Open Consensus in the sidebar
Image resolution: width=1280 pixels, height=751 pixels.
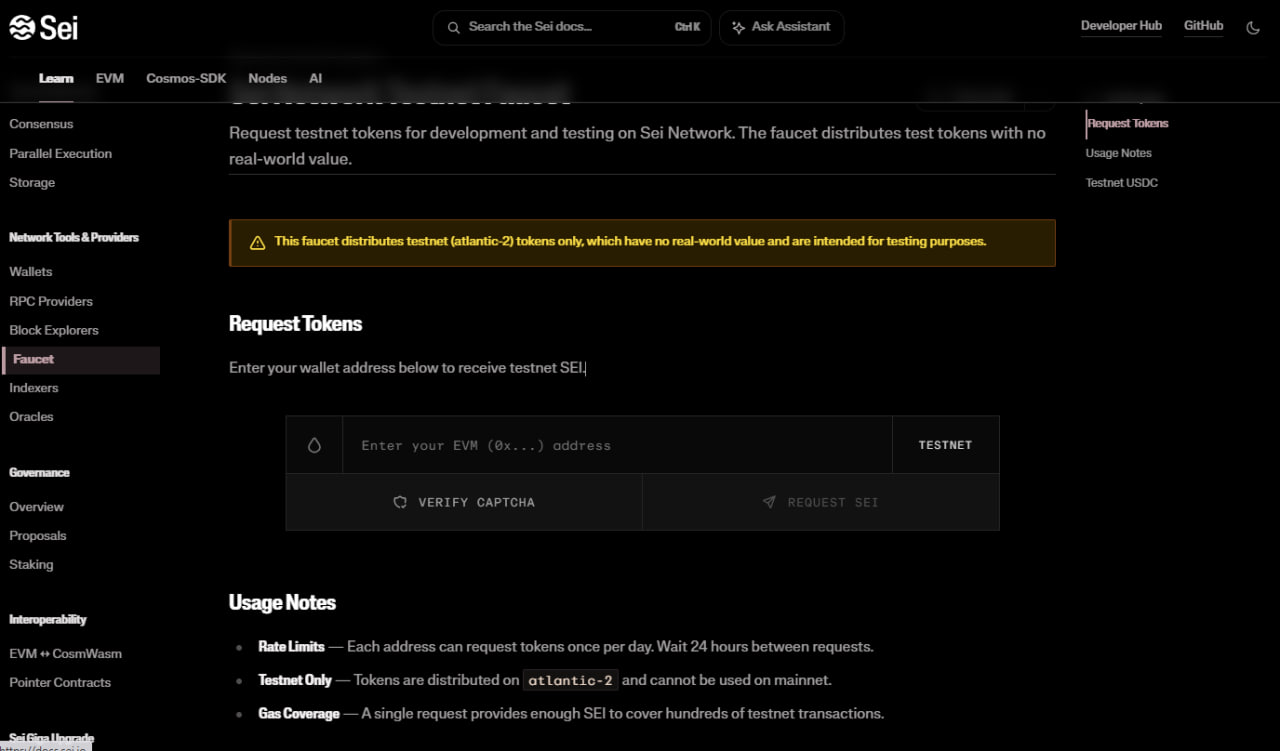[x=41, y=124]
